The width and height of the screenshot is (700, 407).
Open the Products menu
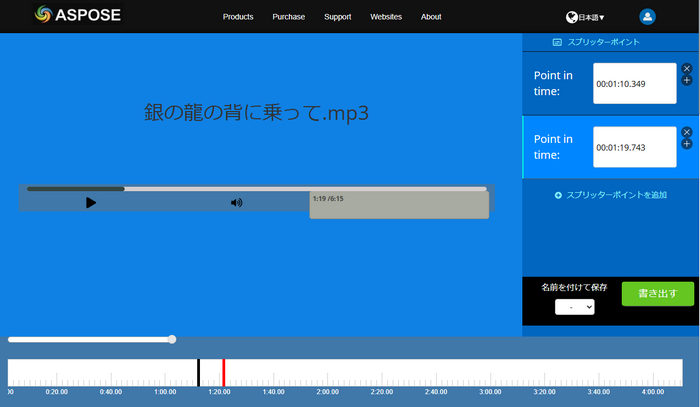pos(238,17)
